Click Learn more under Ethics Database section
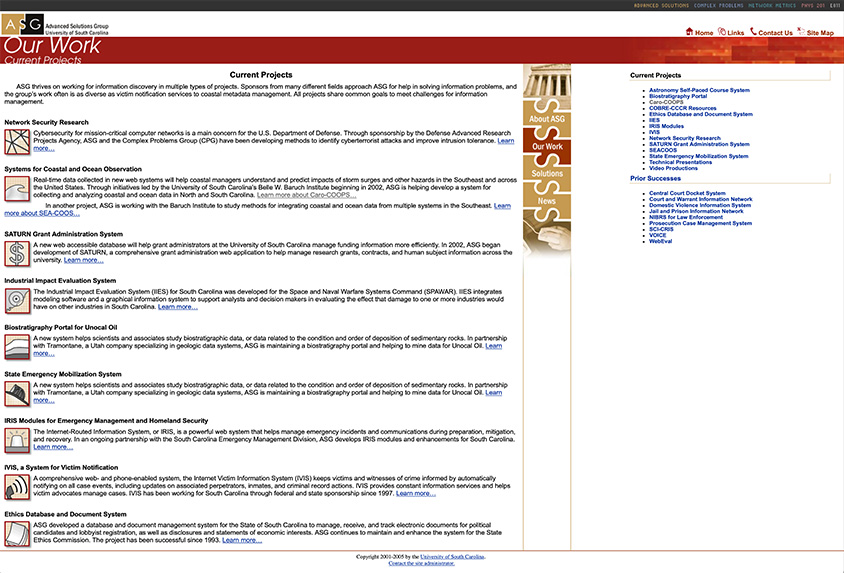Screen dimensions: 844x573 (242, 540)
